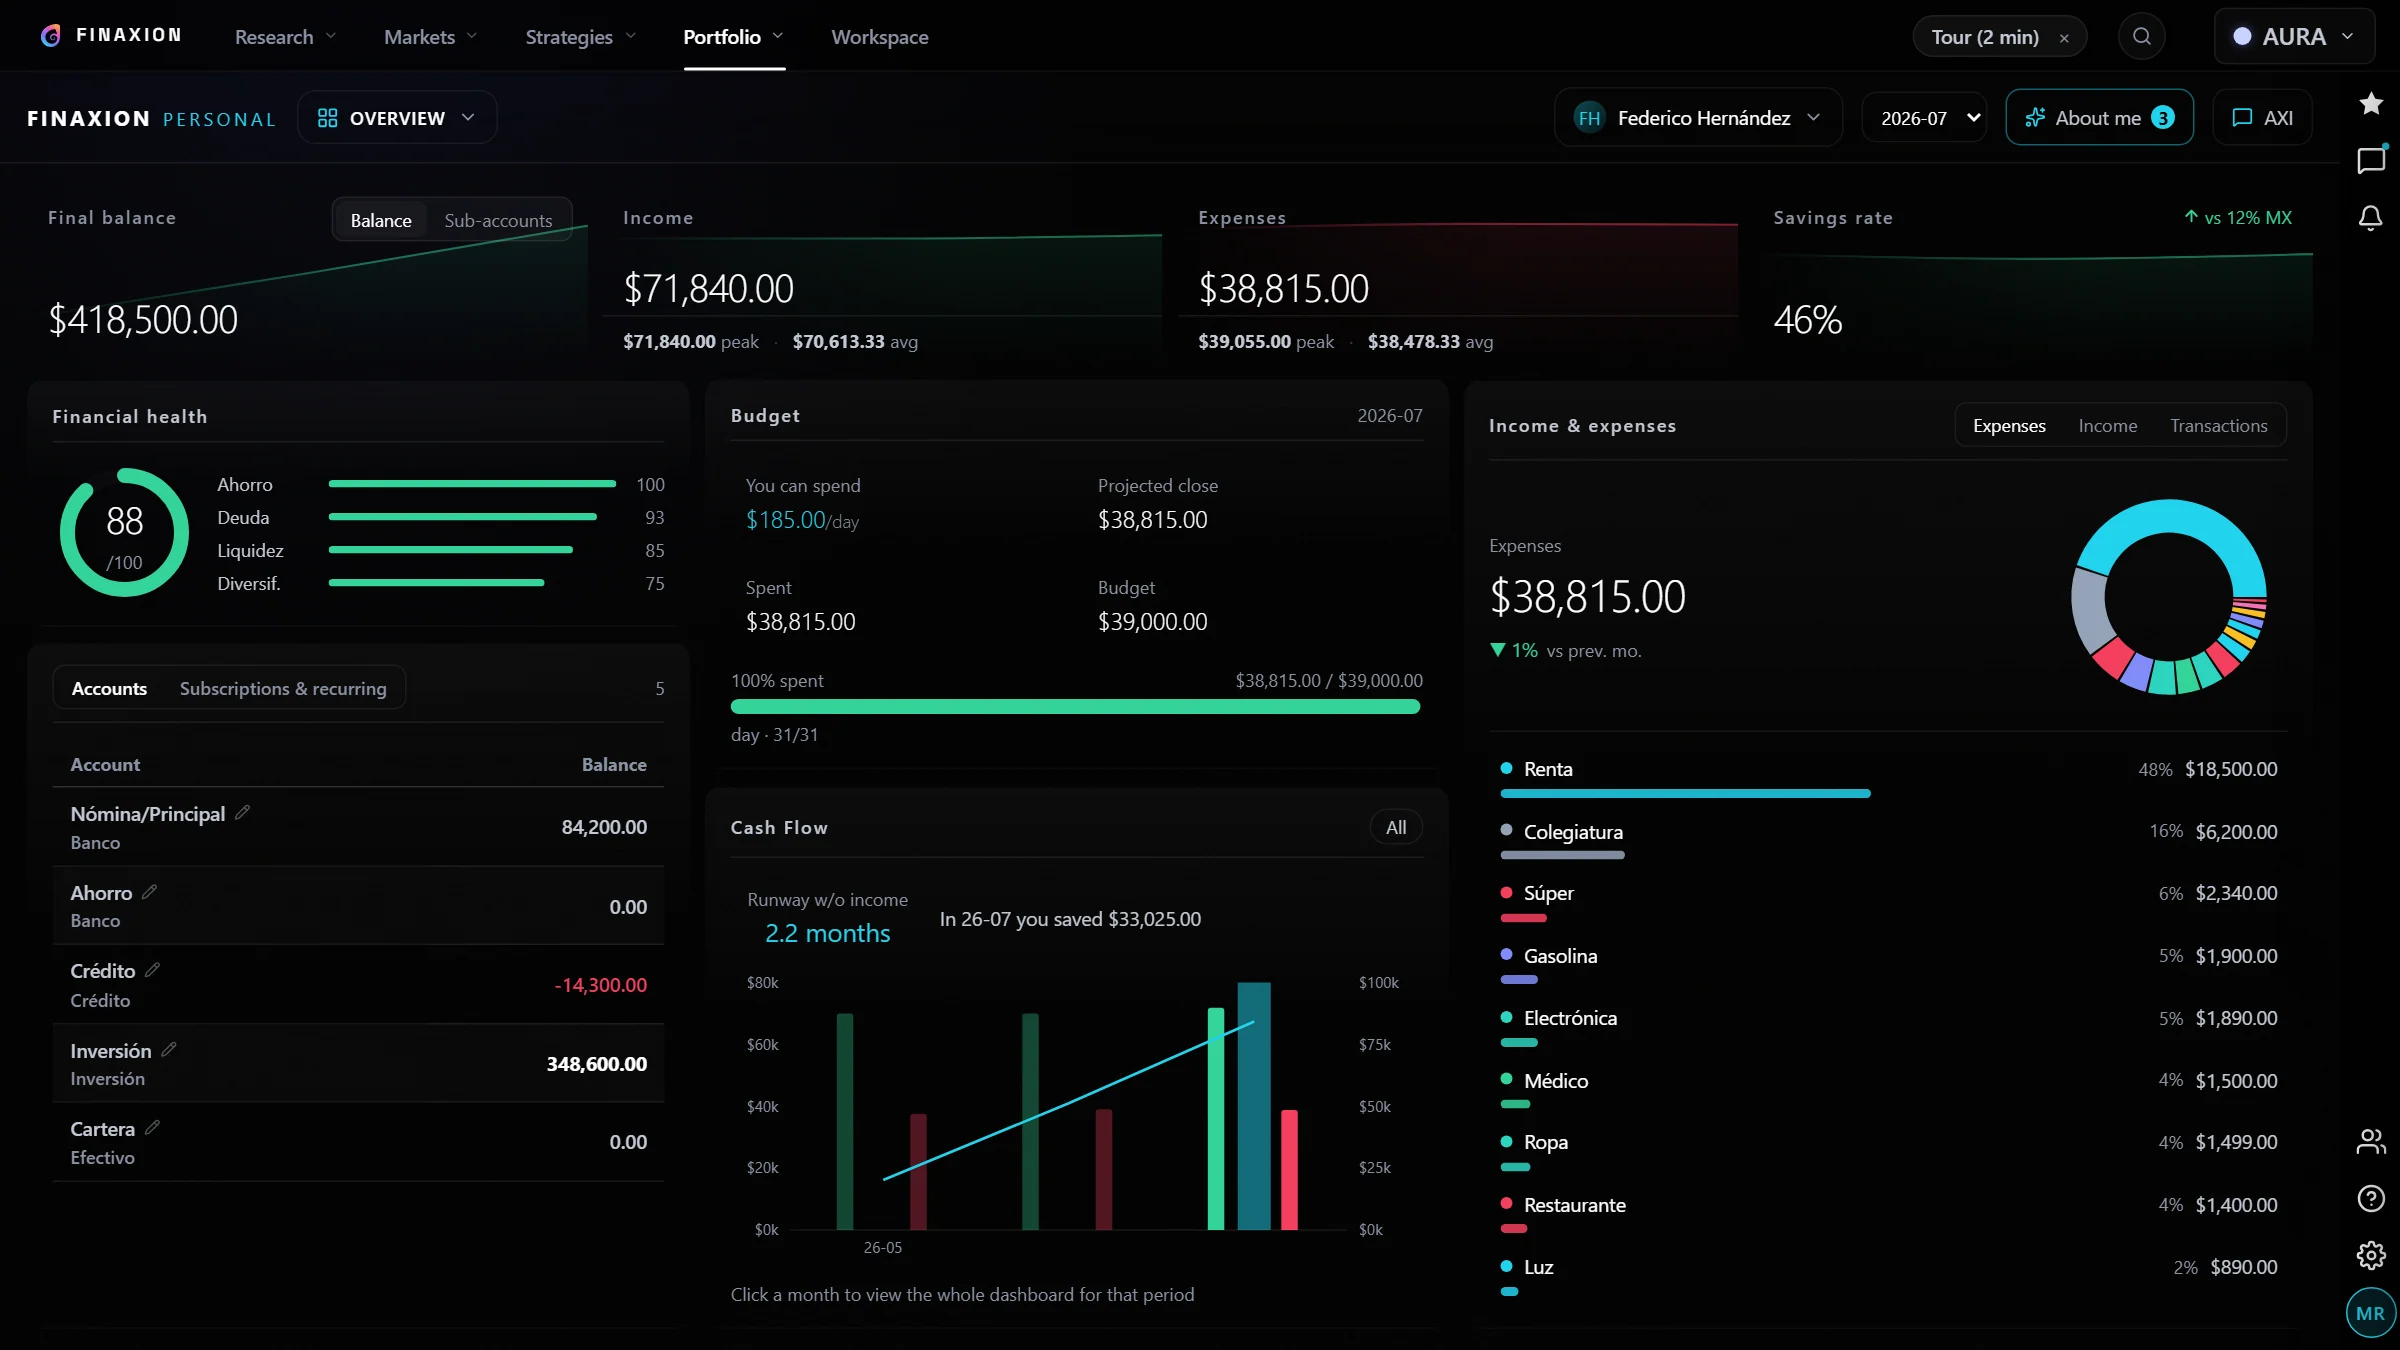2400x1350 pixels.
Task: Open the chat message icon in sidebar
Action: click(2371, 160)
